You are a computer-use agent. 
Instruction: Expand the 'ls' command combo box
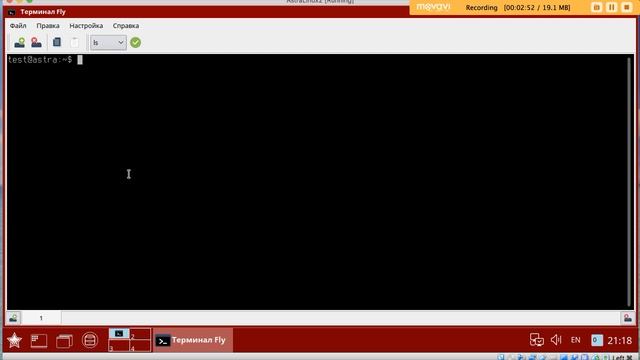108,42
